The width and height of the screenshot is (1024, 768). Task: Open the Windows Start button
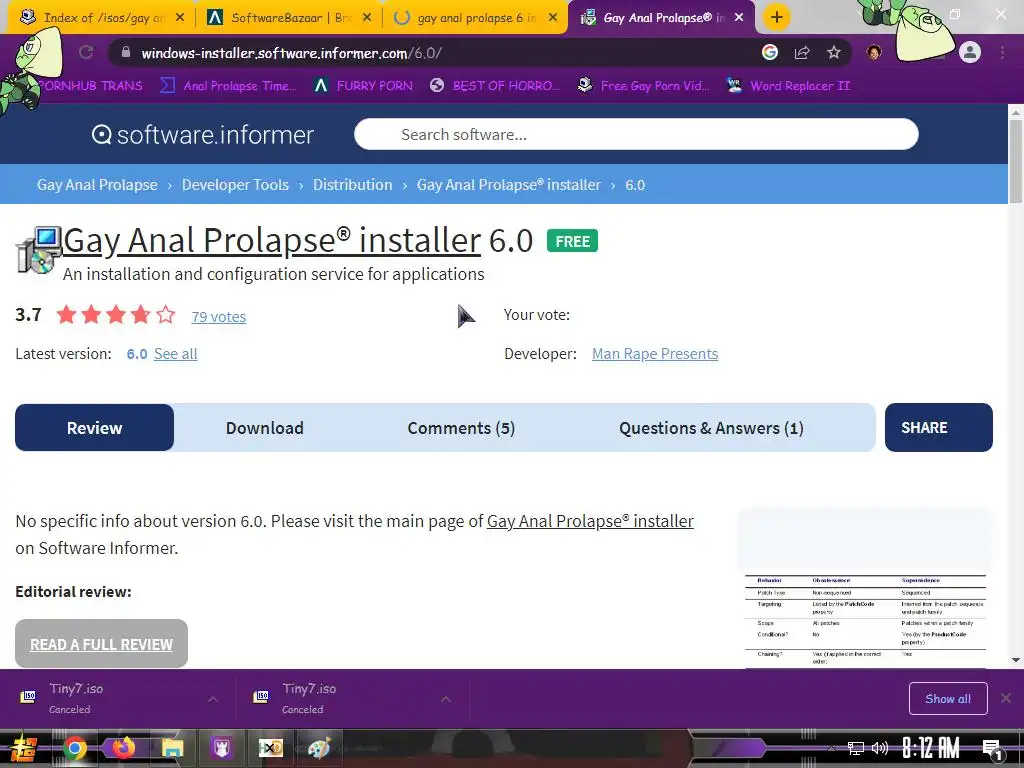tap(24, 748)
